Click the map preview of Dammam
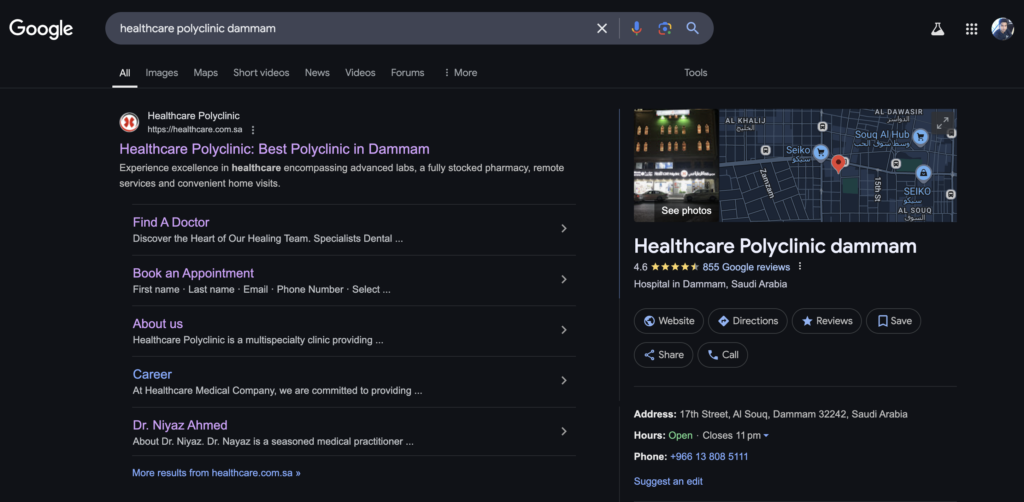The image size is (1024, 502). click(838, 165)
